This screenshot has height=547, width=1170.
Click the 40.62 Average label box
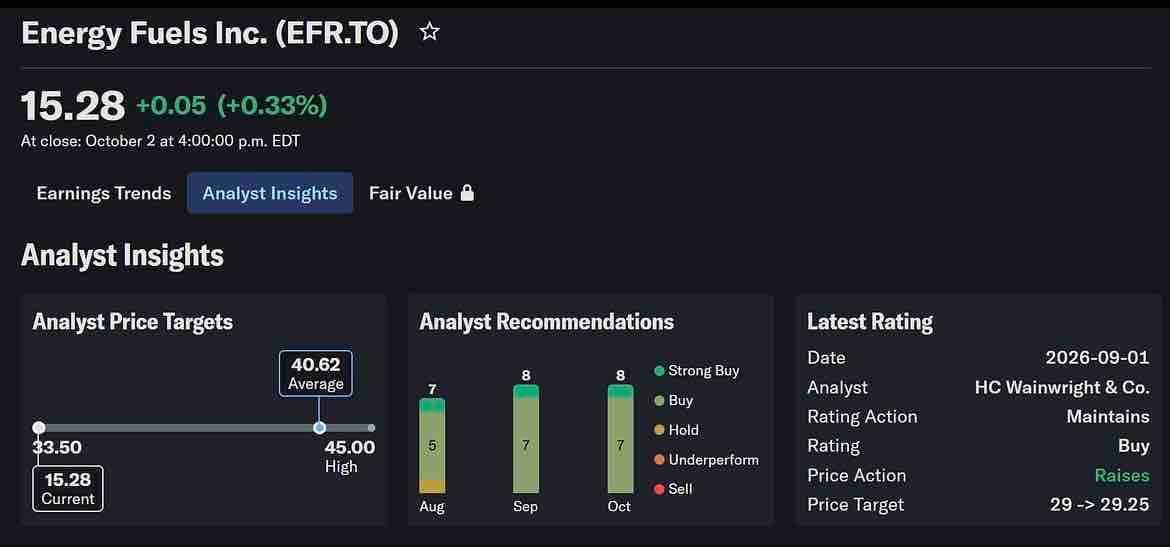[316, 373]
